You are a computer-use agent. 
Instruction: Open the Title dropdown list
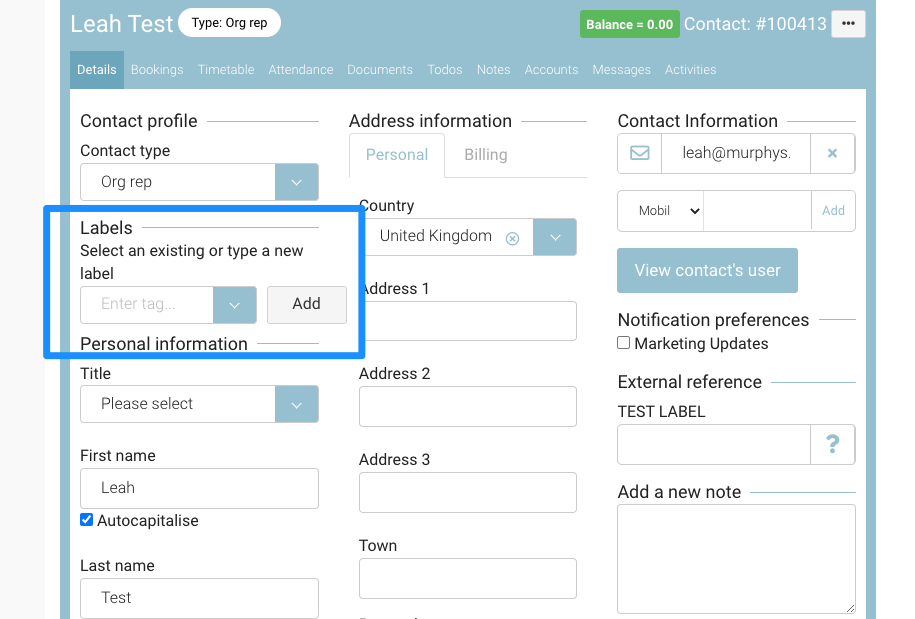click(x=296, y=404)
